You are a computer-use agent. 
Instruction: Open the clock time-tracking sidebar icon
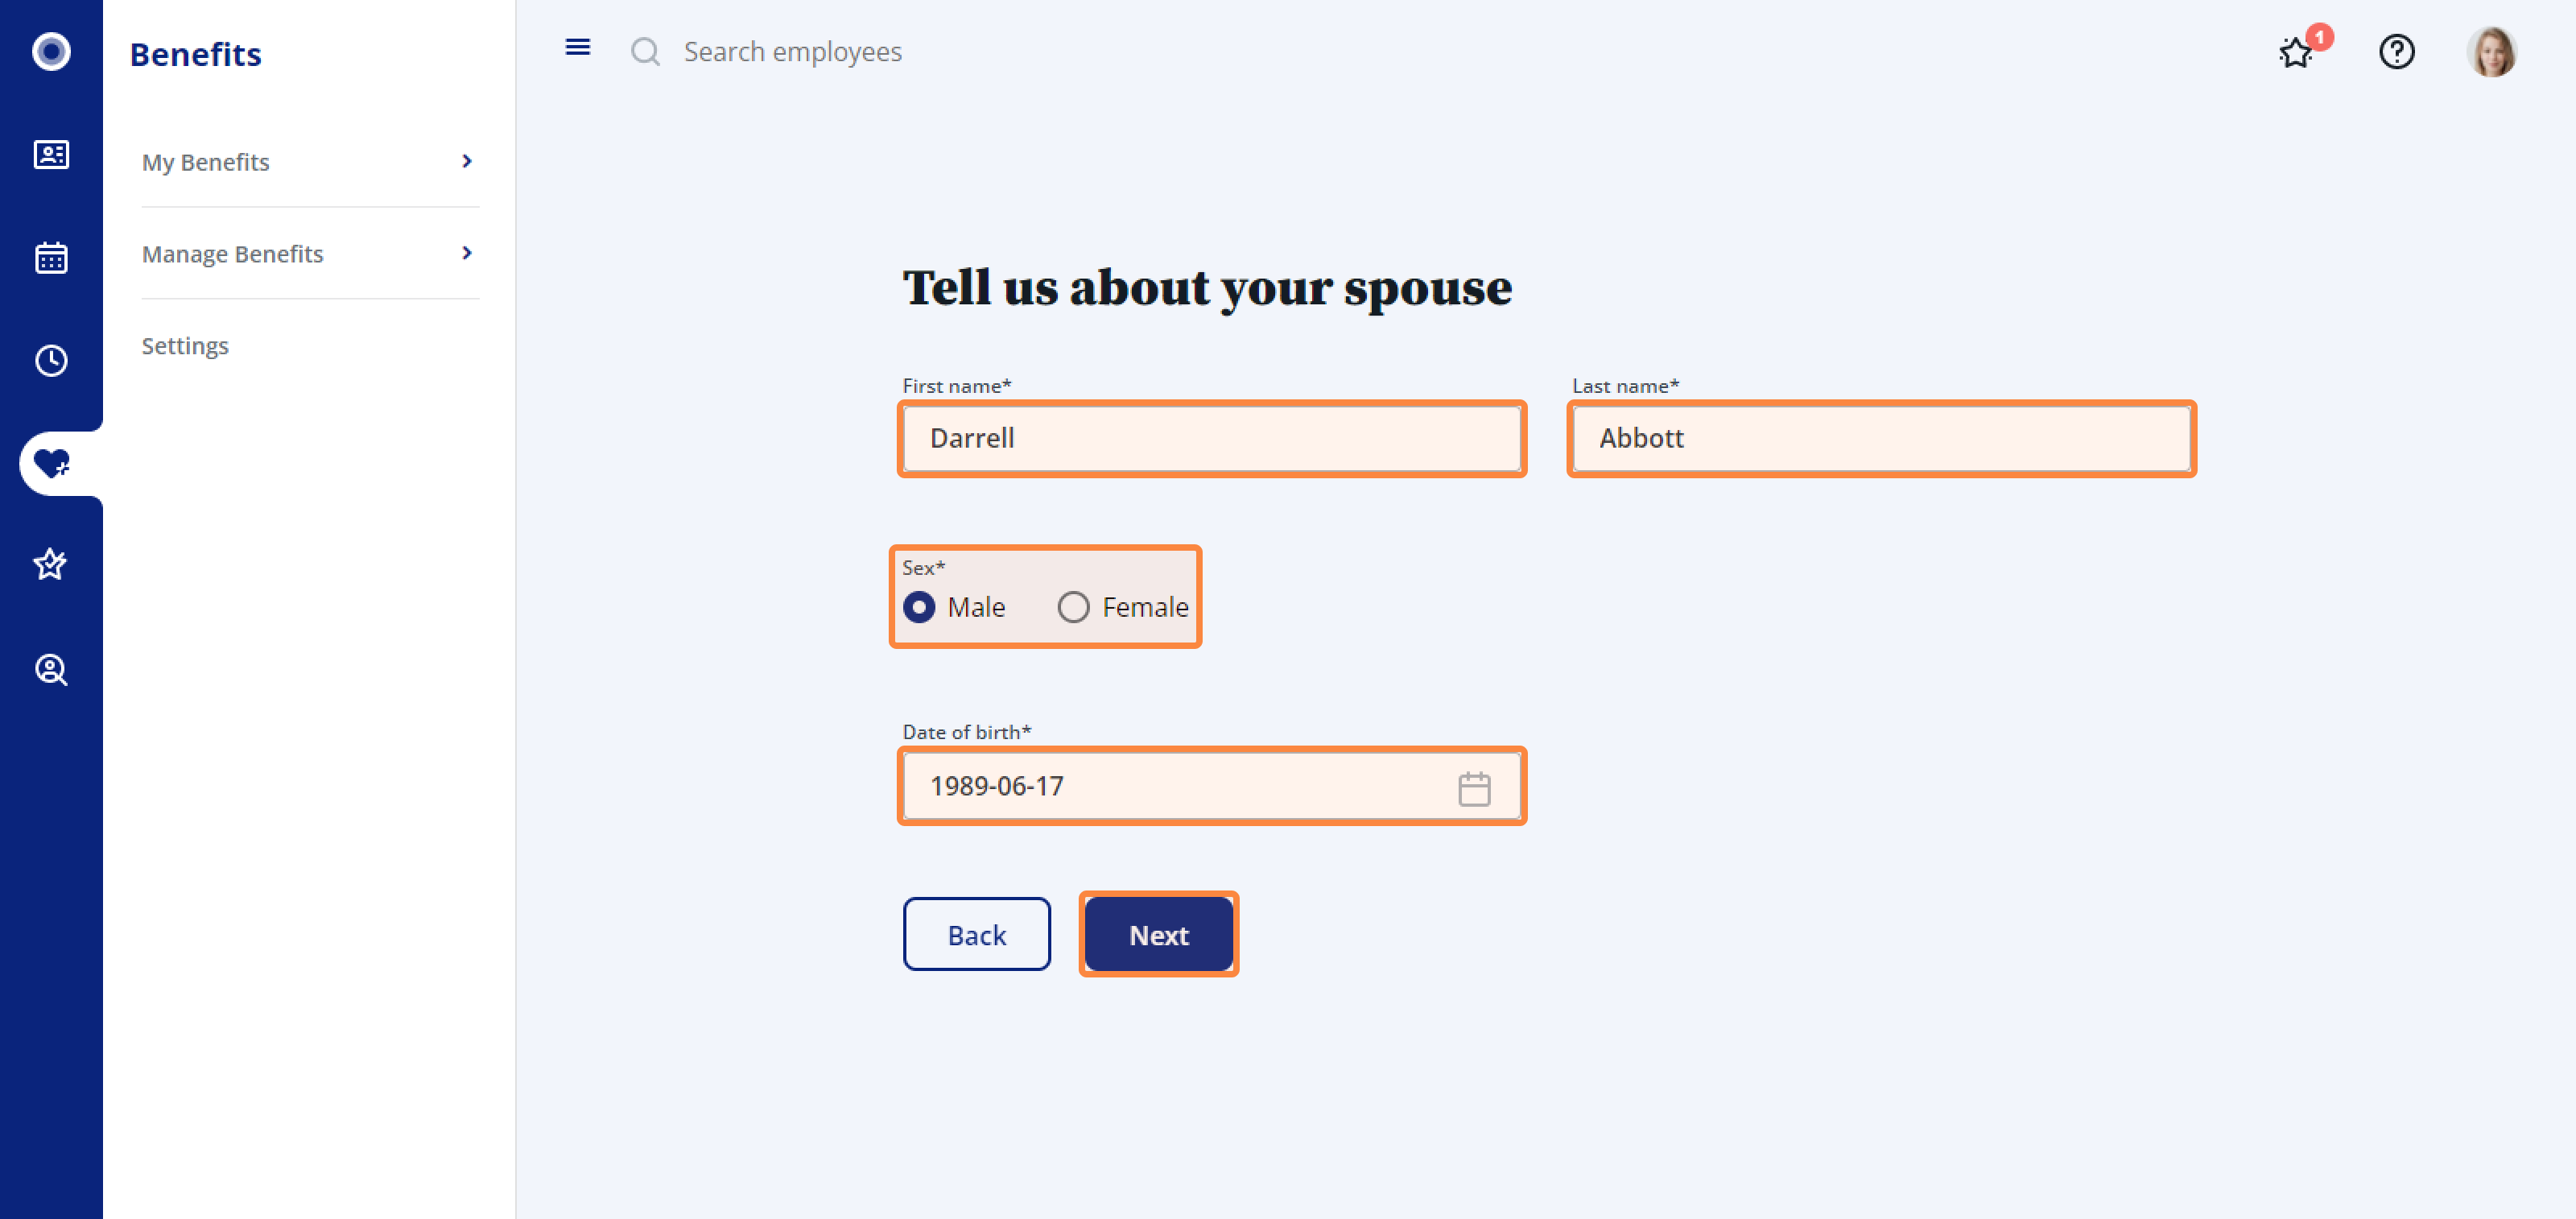(x=51, y=360)
